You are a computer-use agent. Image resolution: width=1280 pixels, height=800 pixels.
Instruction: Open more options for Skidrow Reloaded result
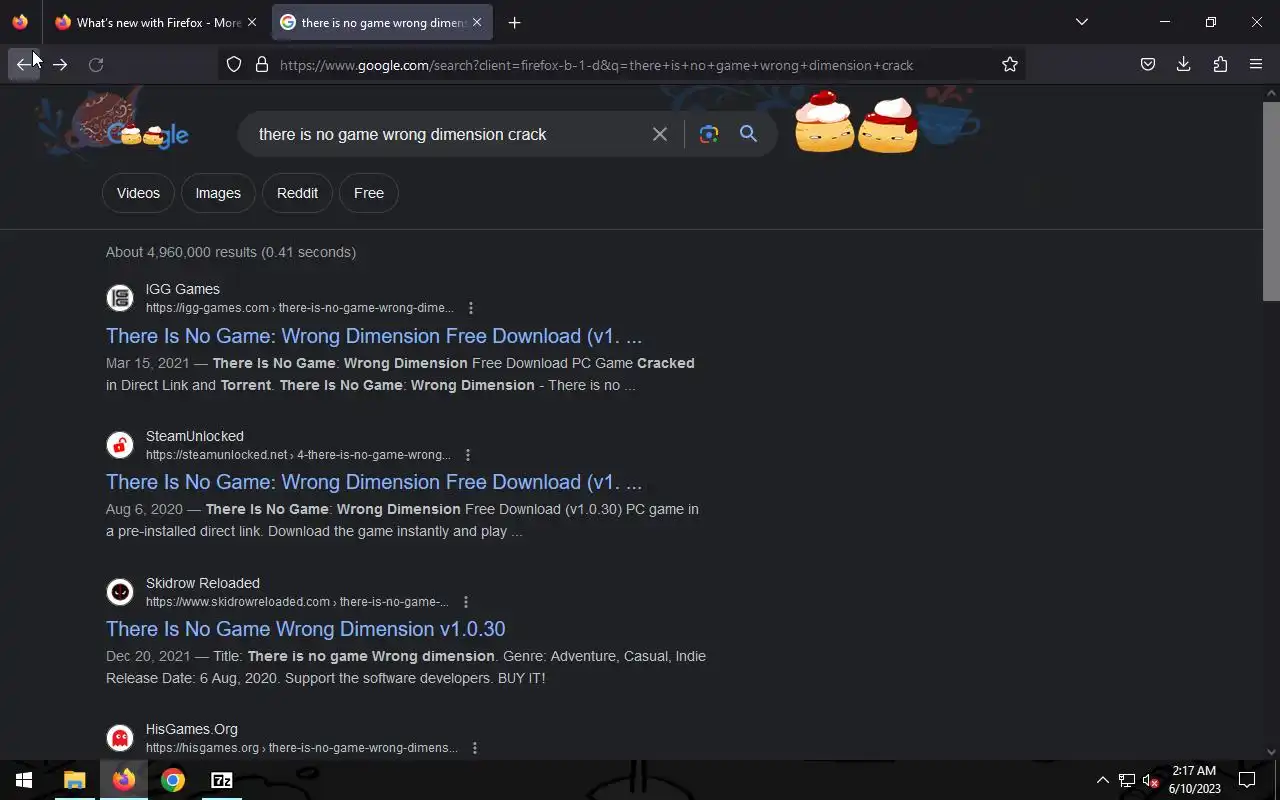point(465,602)
